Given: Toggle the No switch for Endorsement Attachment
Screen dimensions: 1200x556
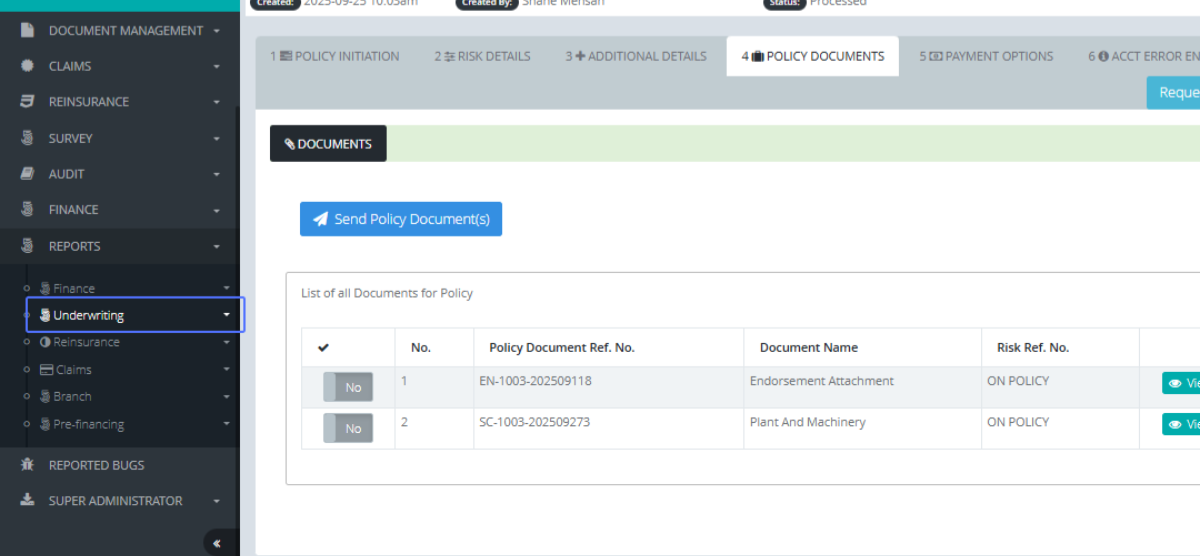Looking at the screenshot, I should 348,387.
